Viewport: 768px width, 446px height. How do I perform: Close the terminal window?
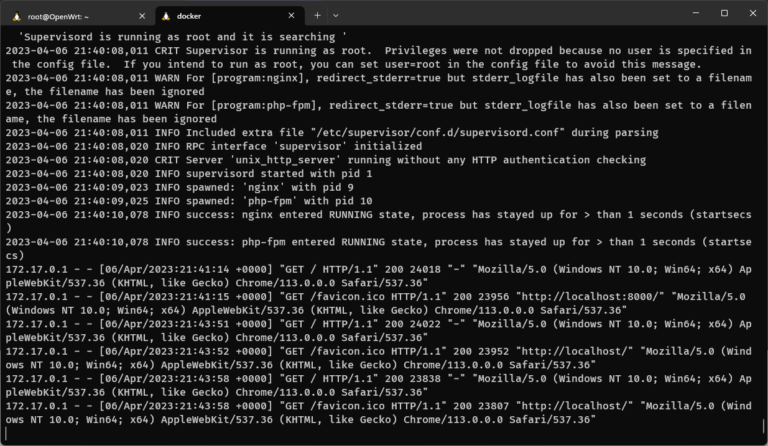click(753, 13)
